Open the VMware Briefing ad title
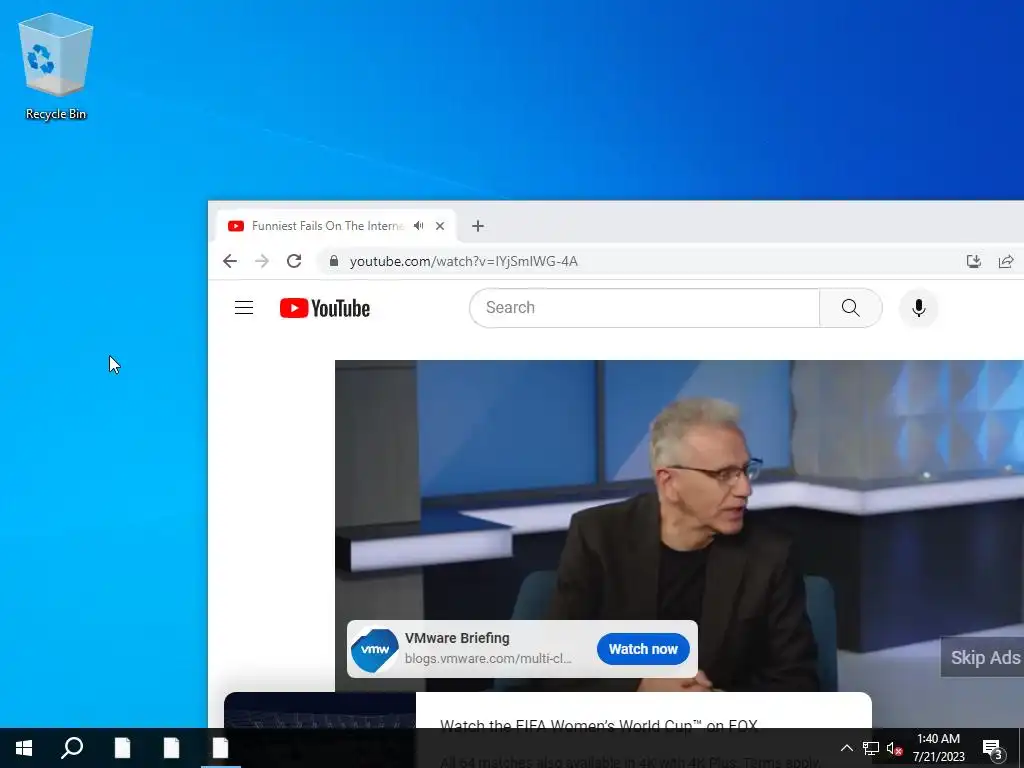1024x768 pixels. pyautogui.click(x=457, y=638)
